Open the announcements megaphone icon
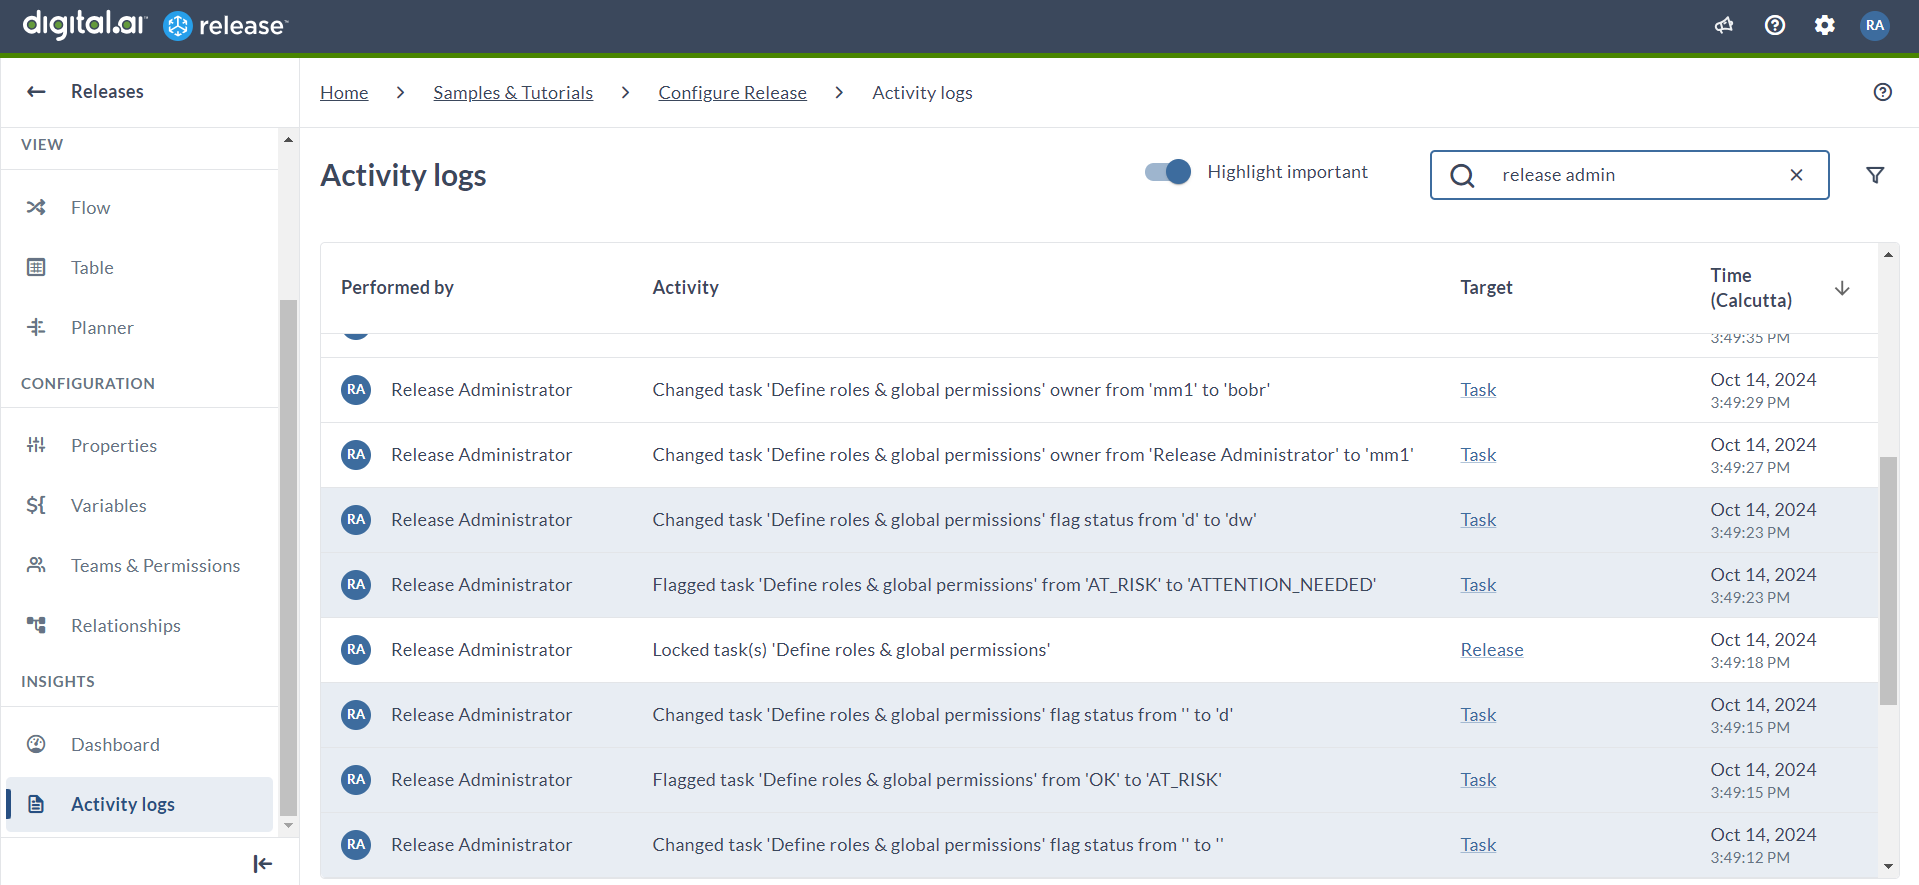 [x=1724, y=25]
